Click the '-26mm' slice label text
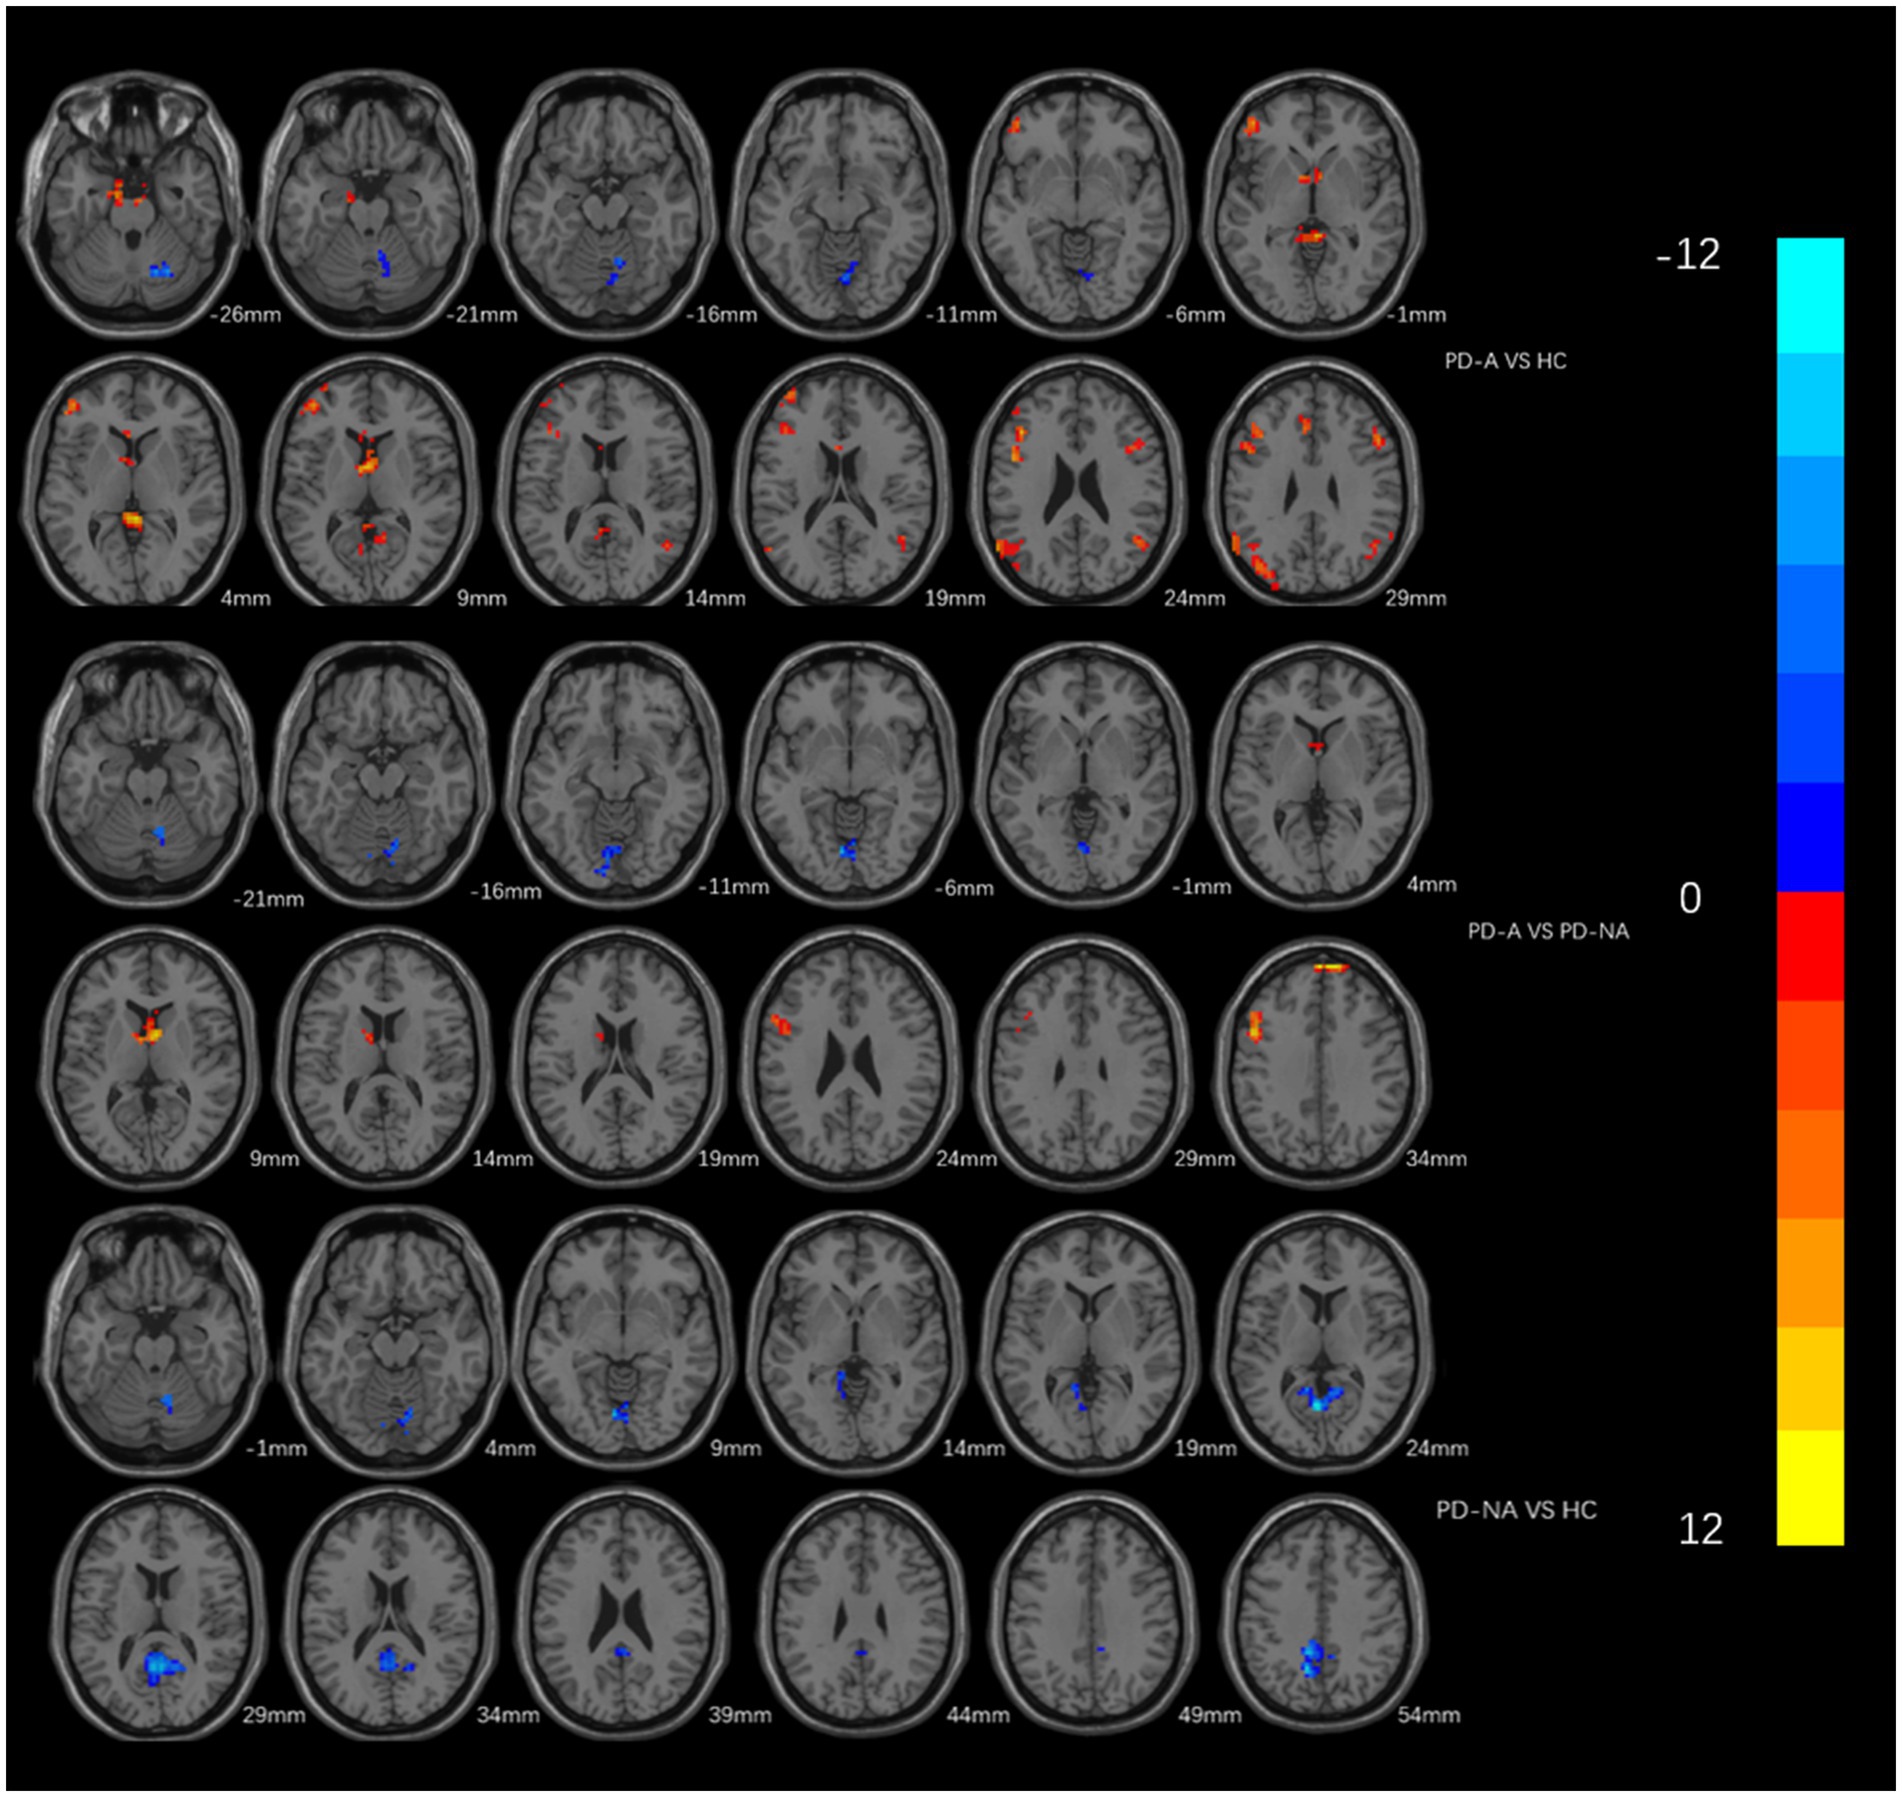The width and height of the screenshot is (1902, 1797). pos(245,315)
